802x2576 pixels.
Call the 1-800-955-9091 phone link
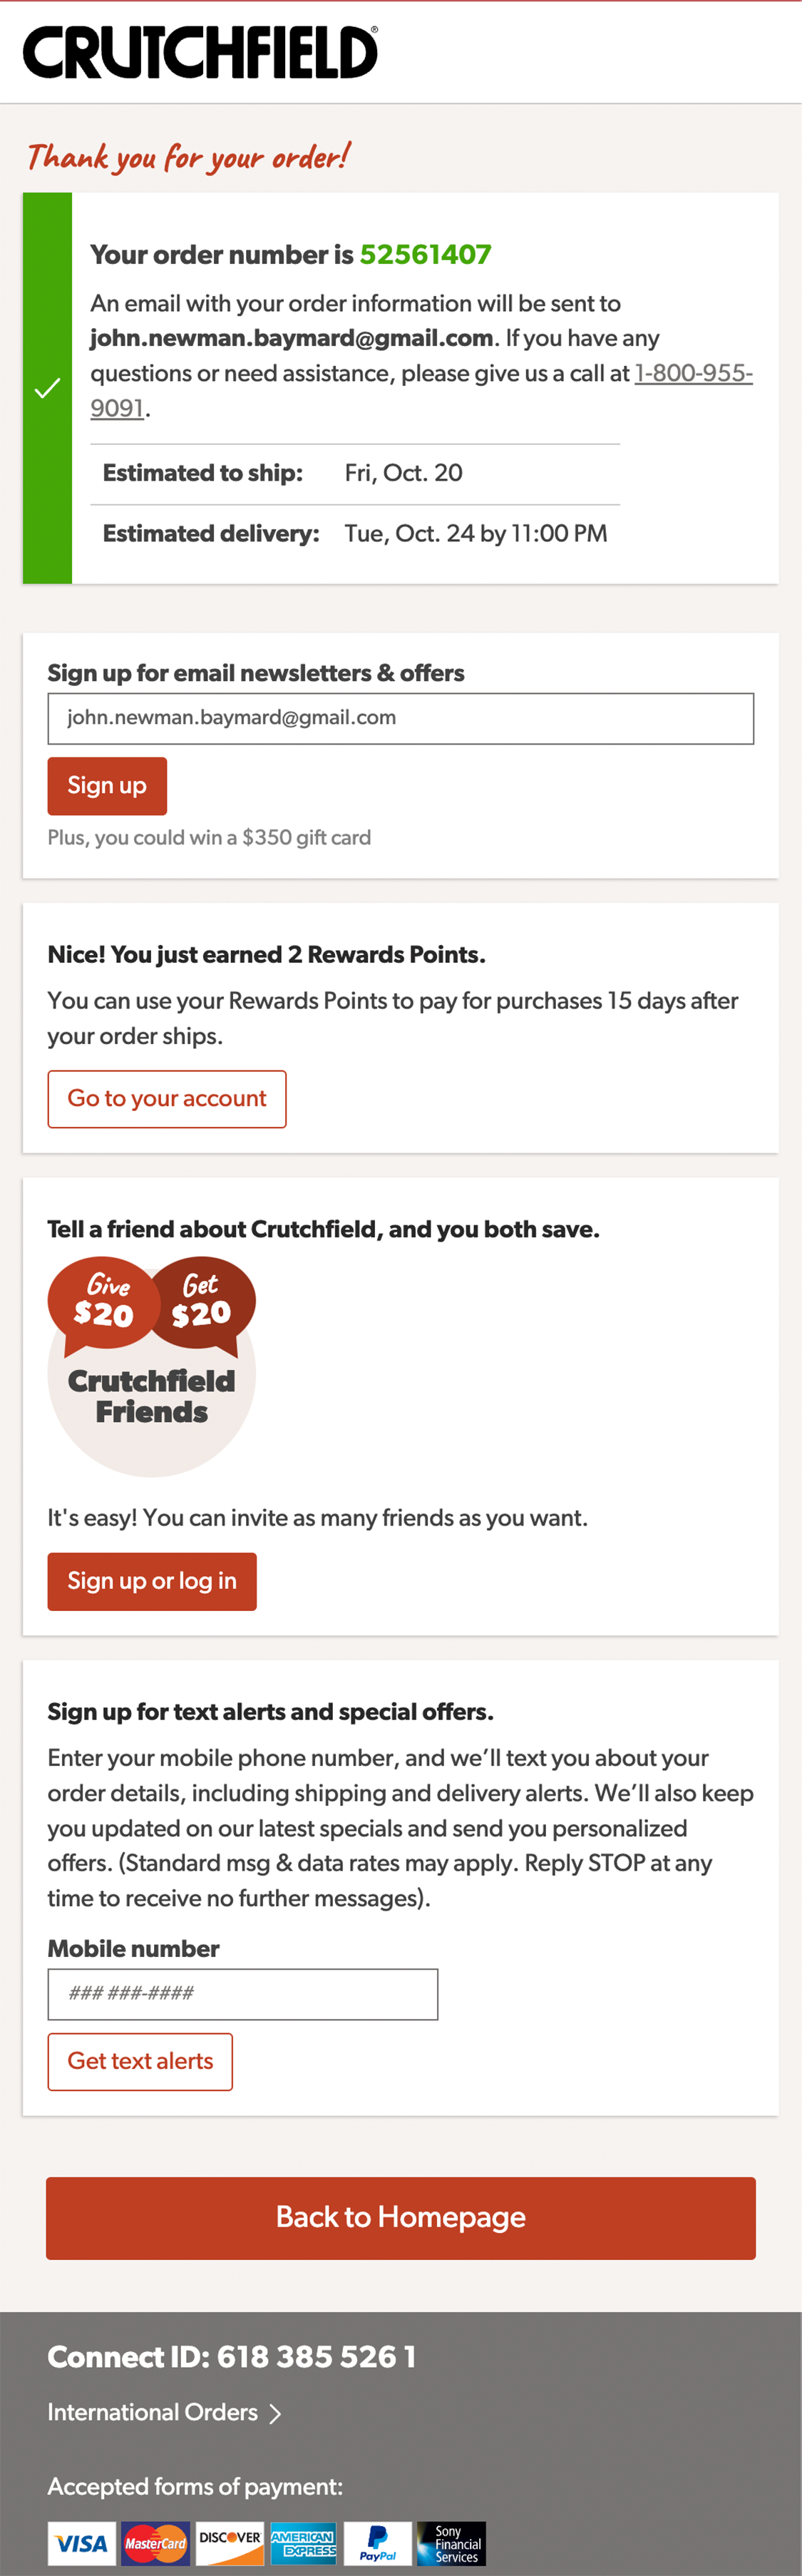point(692,373)
